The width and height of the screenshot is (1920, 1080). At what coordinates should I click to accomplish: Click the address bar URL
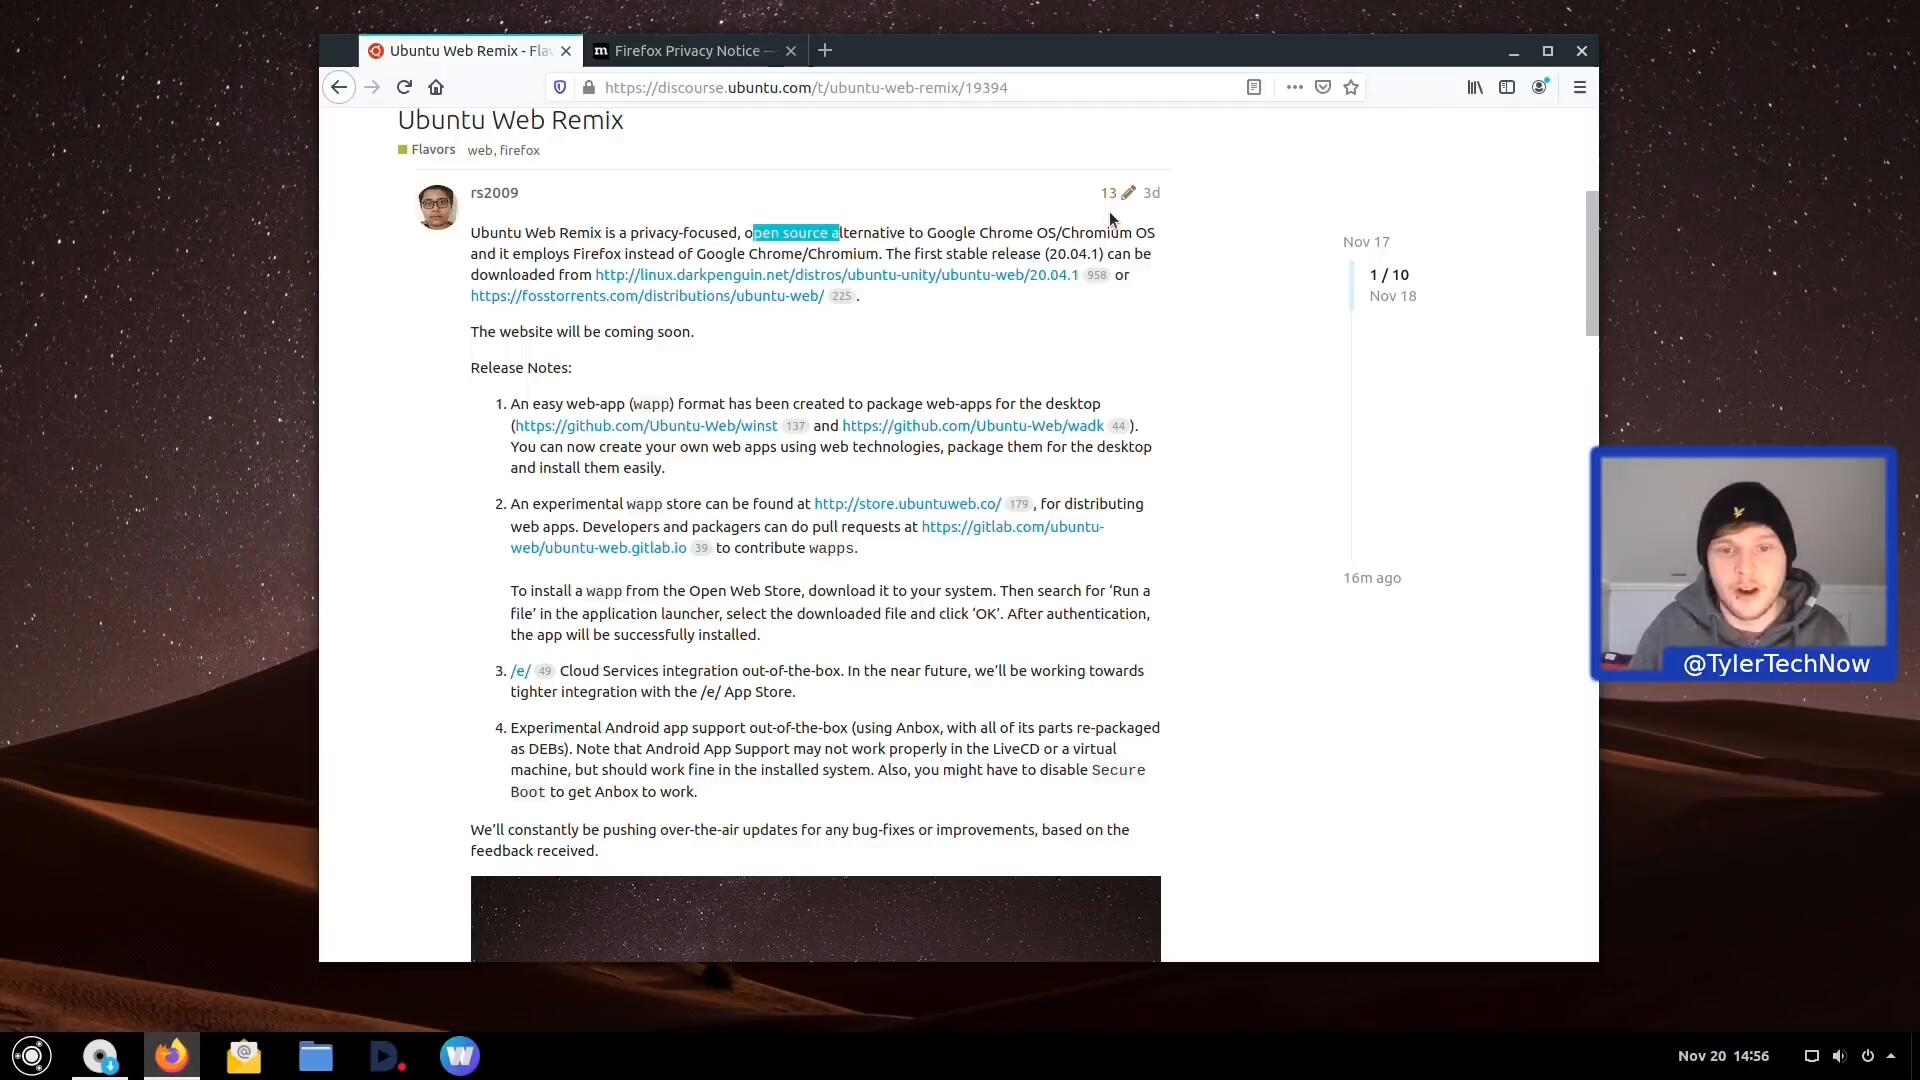pyautogui.click(x=806, y=88)
